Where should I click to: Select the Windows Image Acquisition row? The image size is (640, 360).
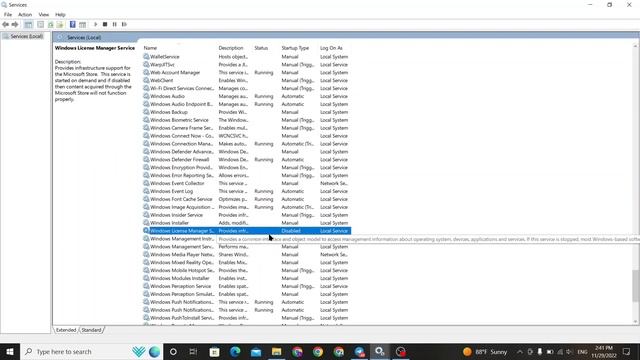pos(247,207)
